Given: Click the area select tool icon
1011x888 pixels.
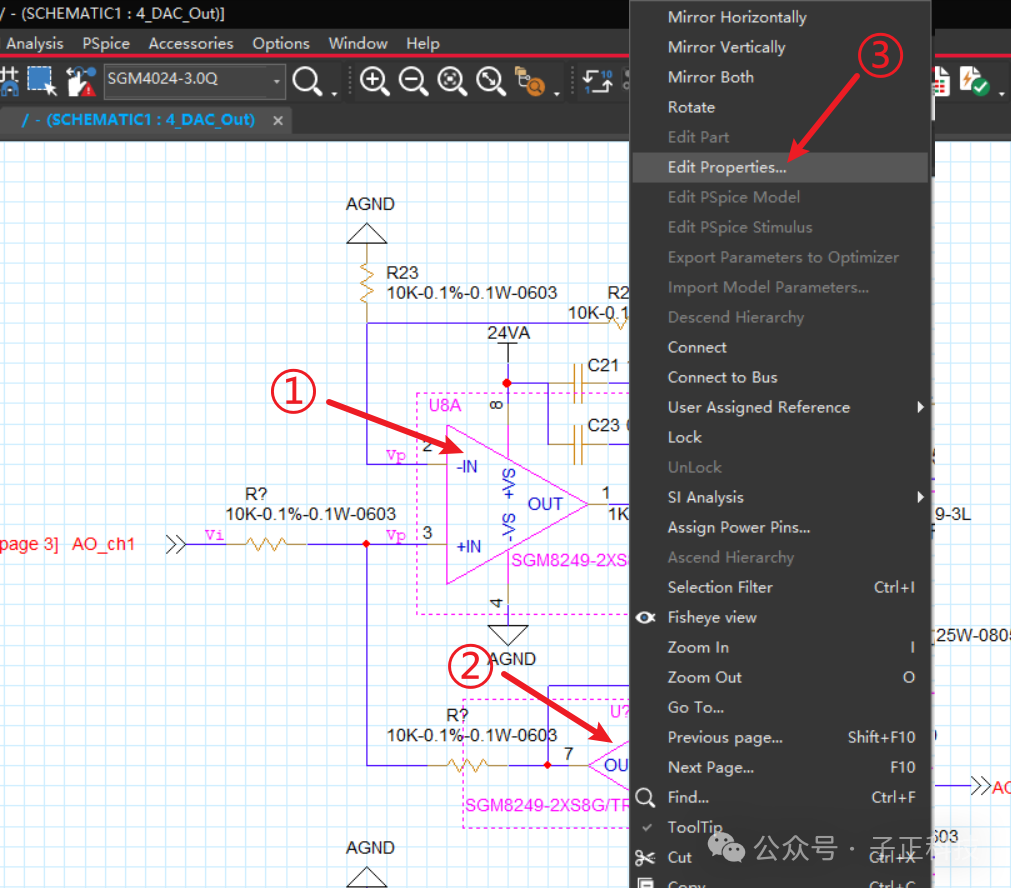Looking at the screenshot, I should pyautogui.click(x=43, y=81).
